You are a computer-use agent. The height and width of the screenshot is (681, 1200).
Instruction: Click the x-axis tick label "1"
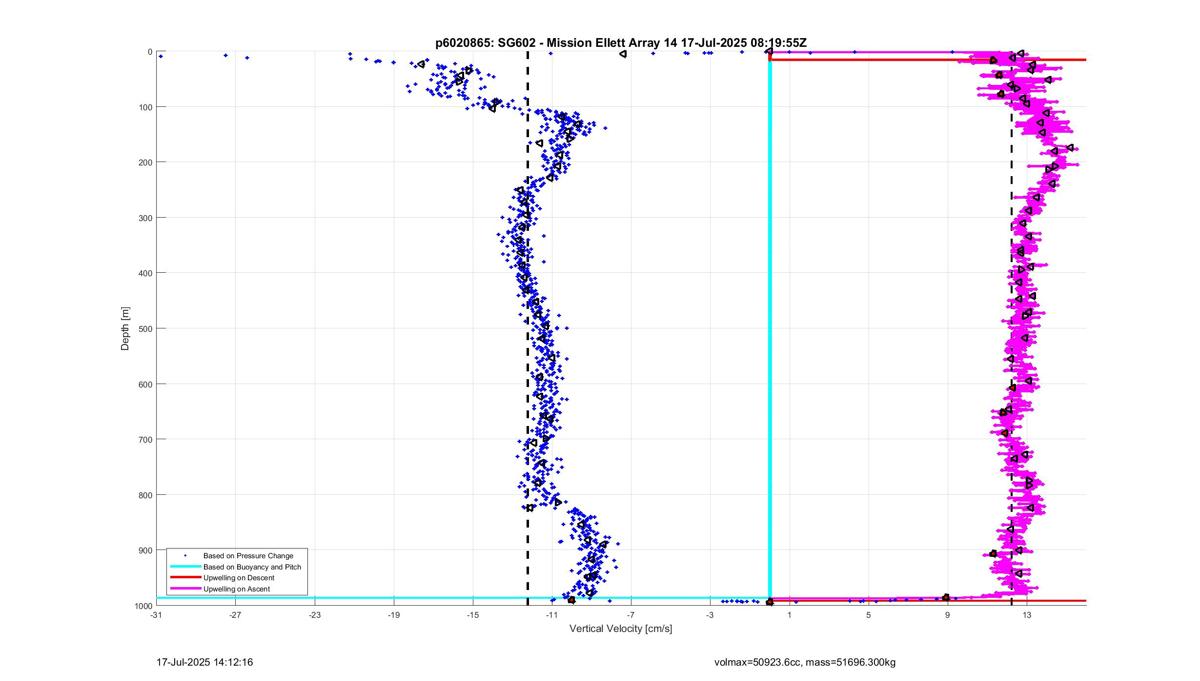click(x=789, y=615)
